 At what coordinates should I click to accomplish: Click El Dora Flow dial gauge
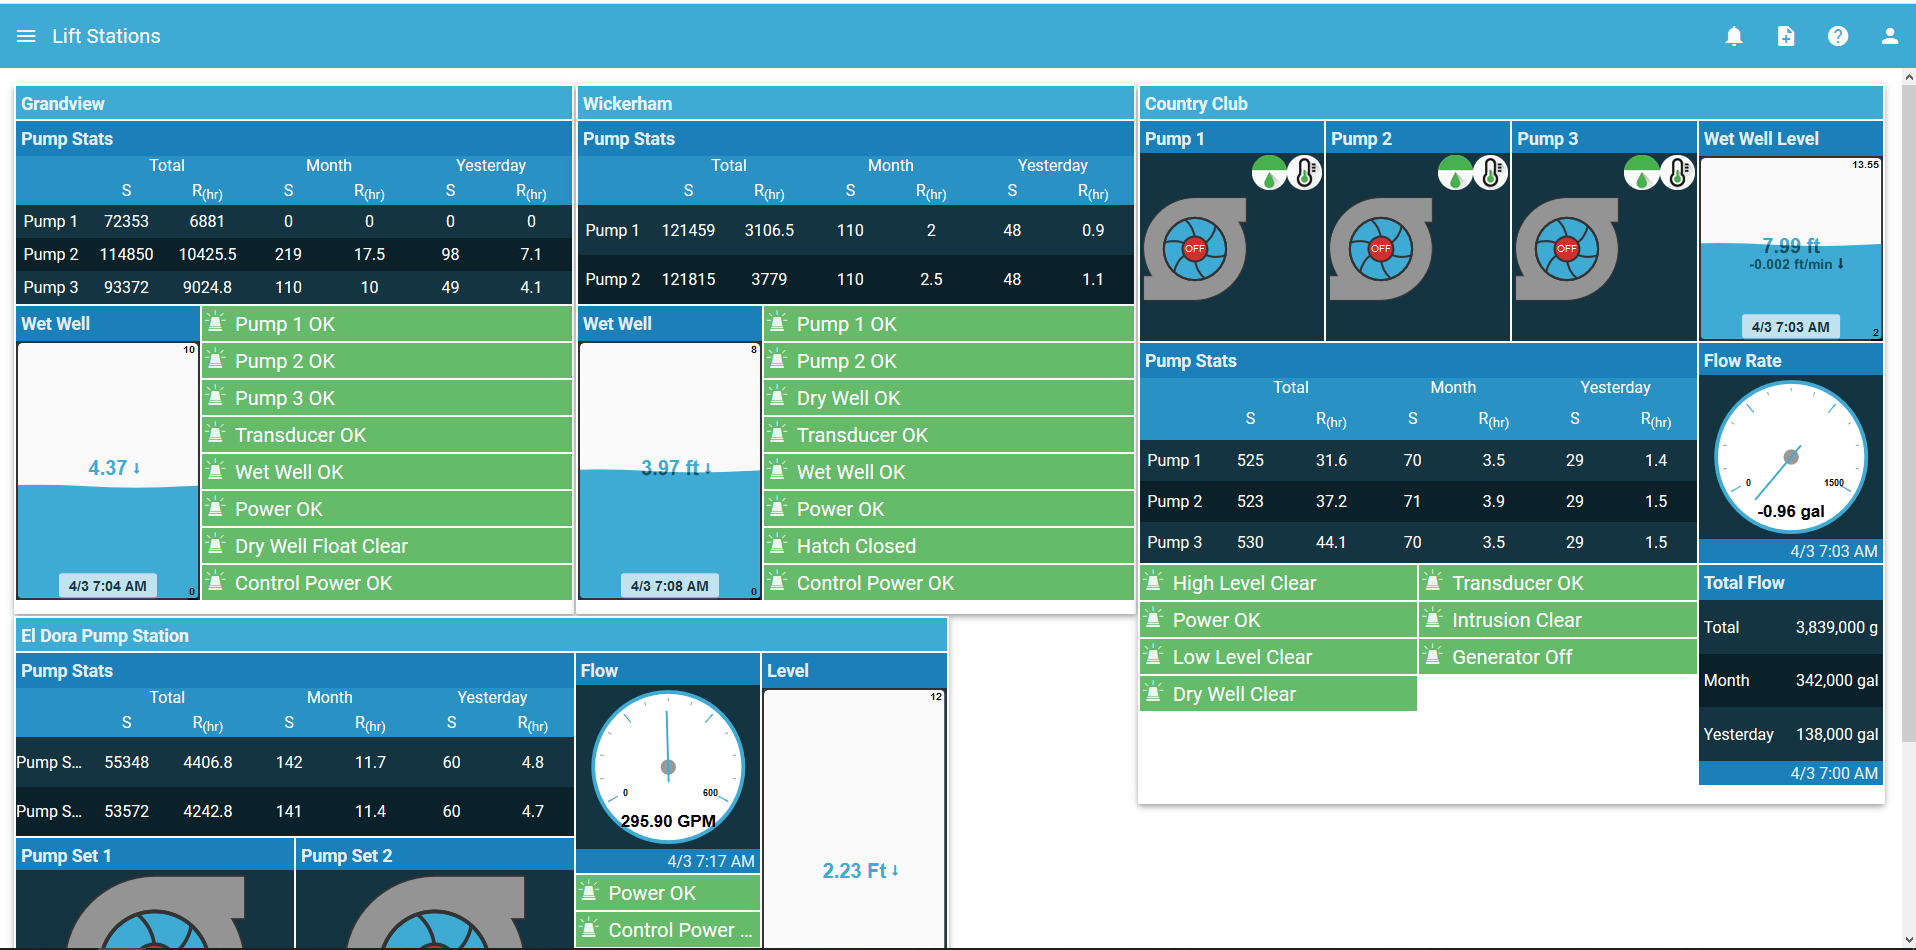668,767
